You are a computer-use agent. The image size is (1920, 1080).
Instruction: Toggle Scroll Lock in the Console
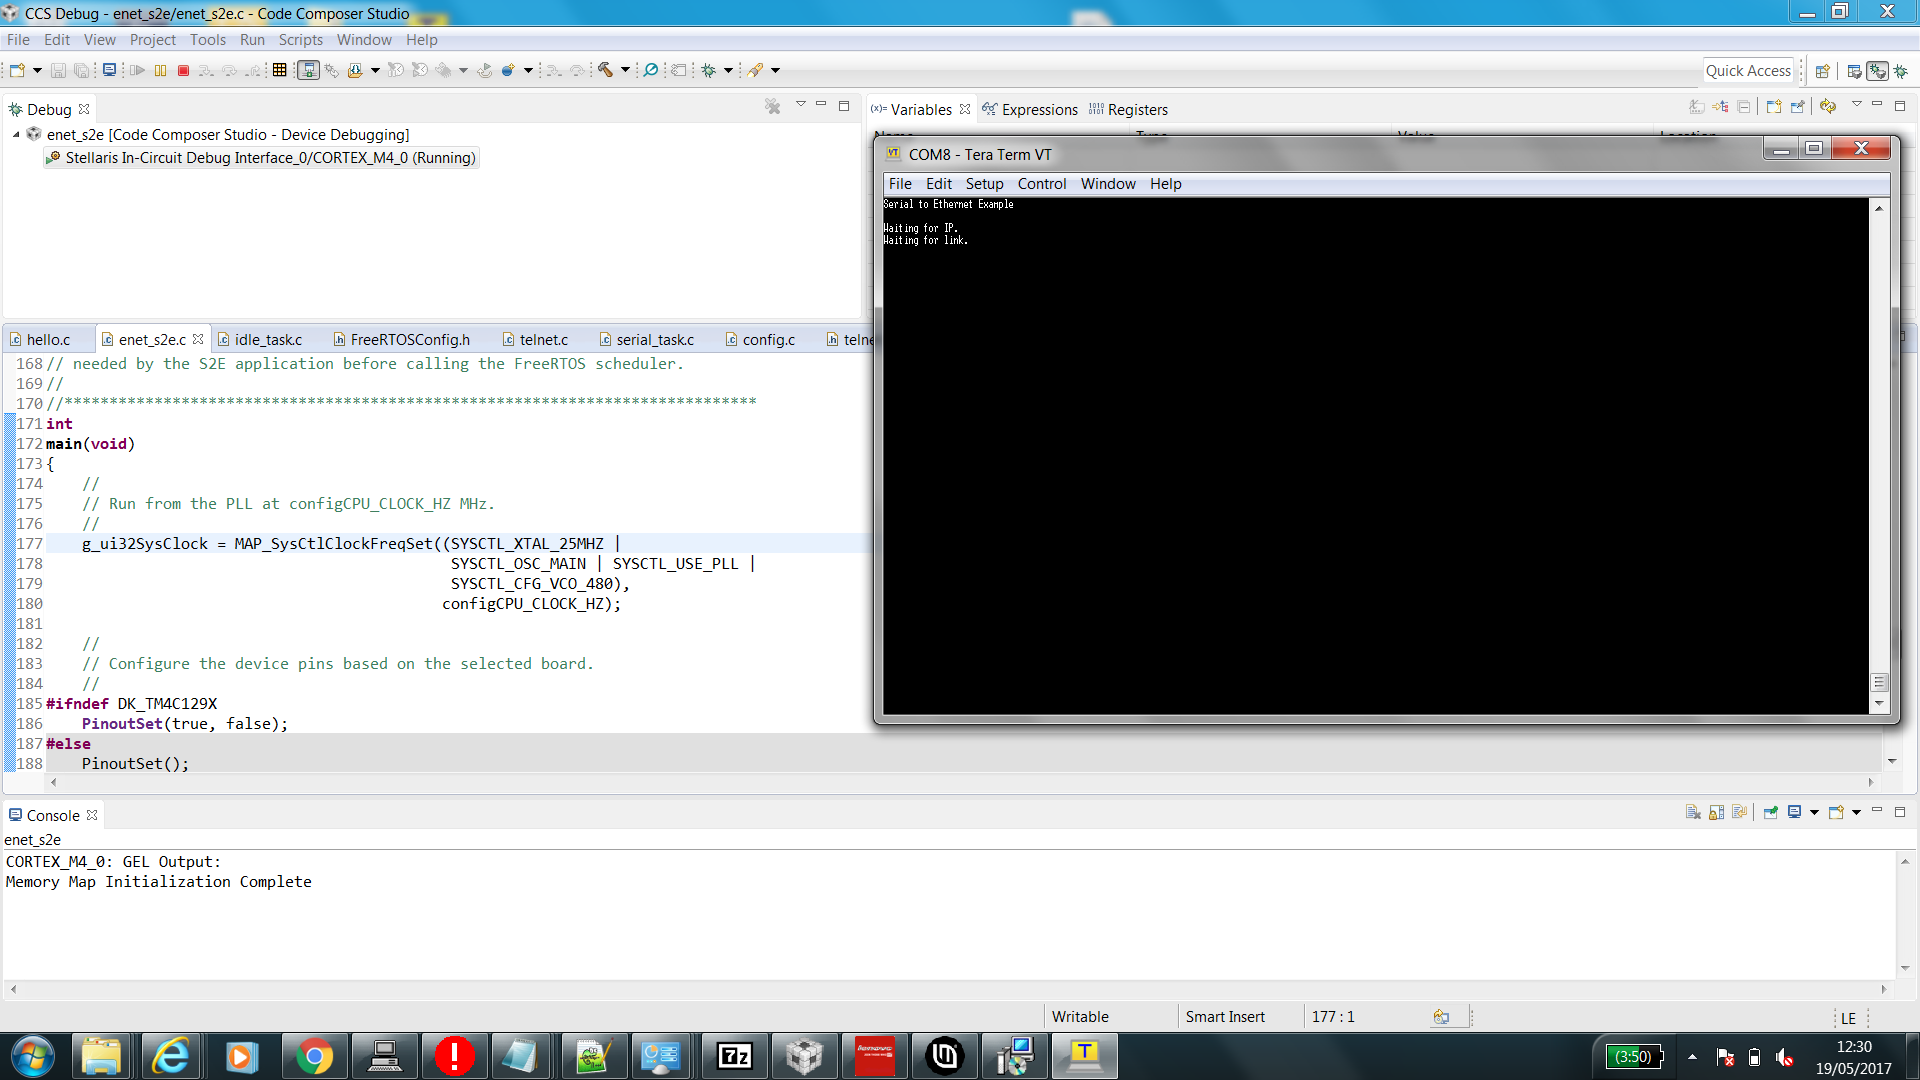click(x=1716, y=812)
